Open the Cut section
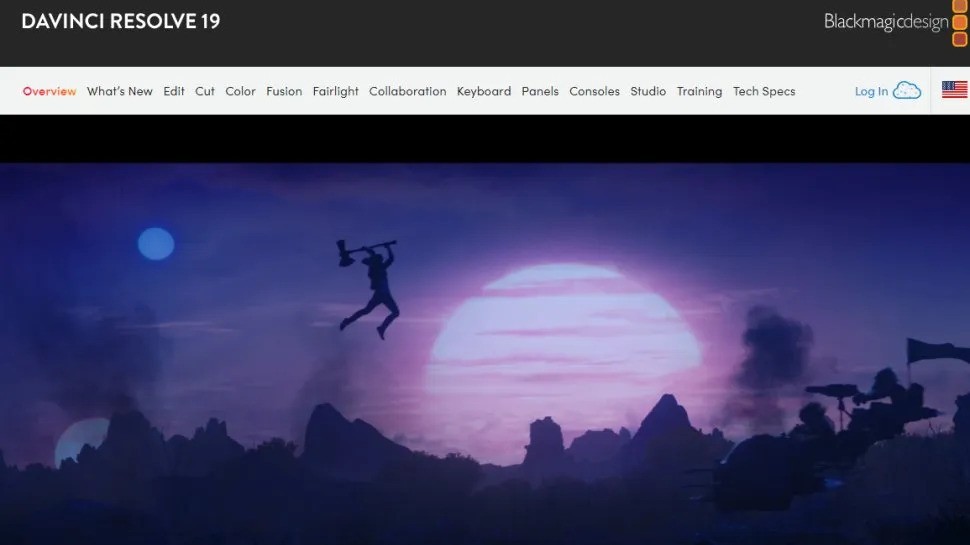 [x=205, y=91]
